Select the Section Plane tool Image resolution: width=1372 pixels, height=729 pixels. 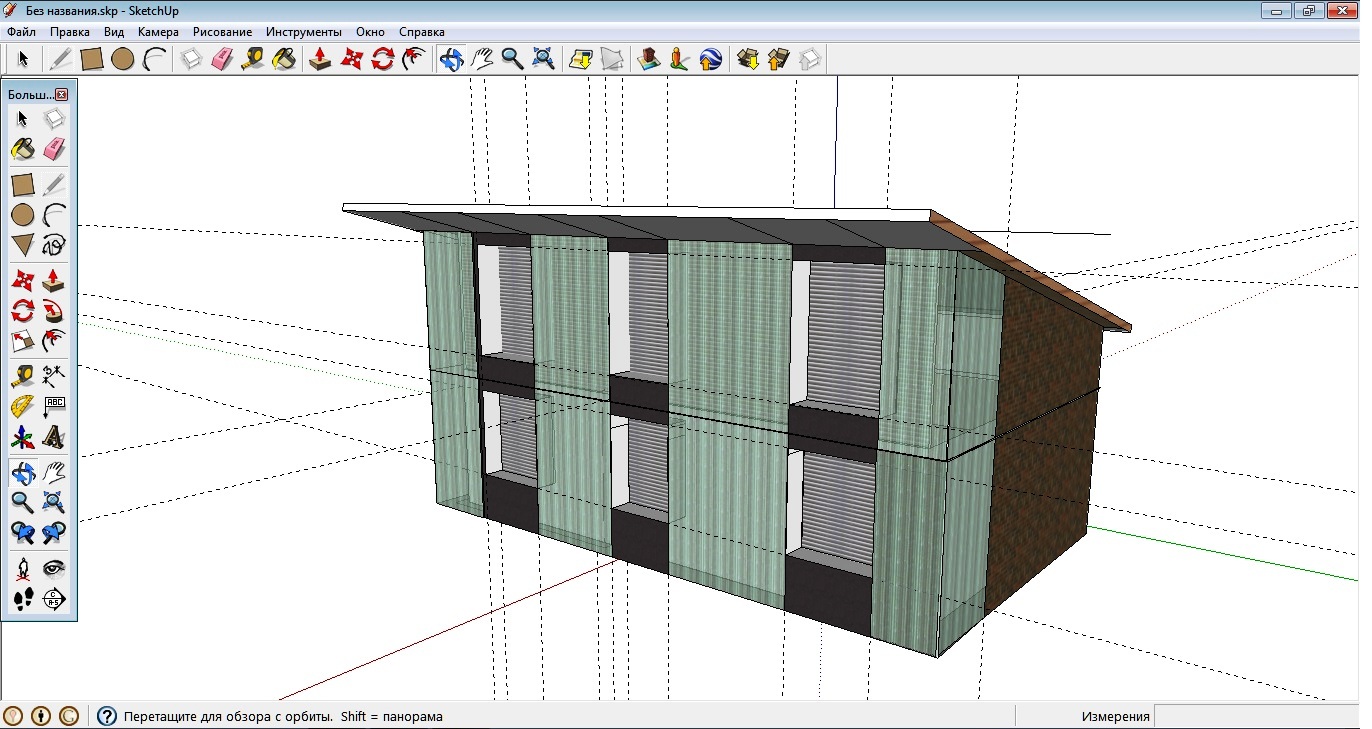(54, 599)
